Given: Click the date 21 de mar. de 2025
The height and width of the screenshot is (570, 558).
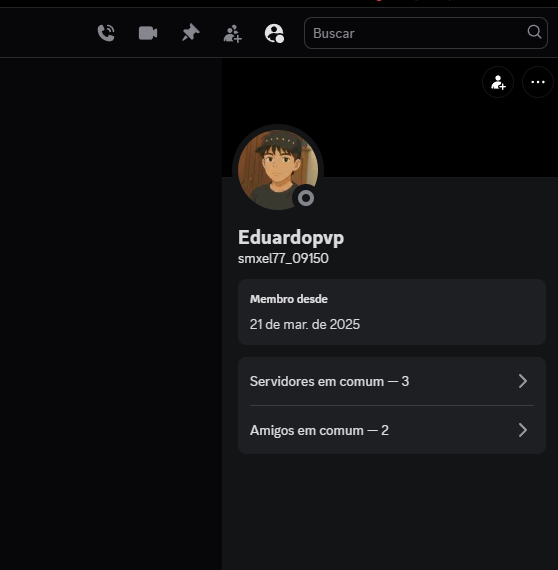Looking at the screenshot, I should coord(305,324).
